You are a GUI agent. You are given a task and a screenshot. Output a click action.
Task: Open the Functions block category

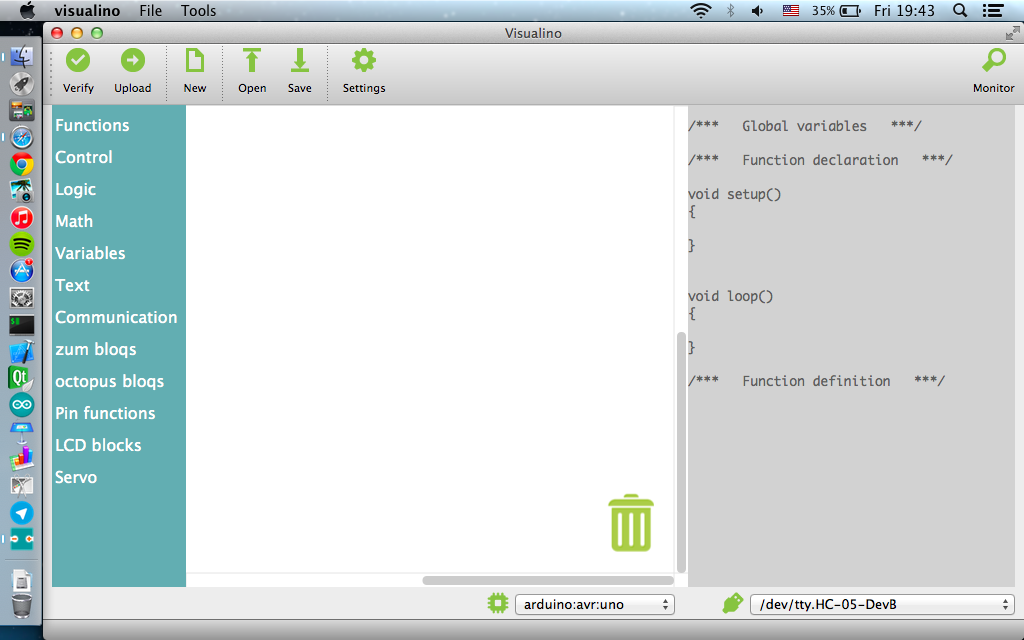coord(92,125)
